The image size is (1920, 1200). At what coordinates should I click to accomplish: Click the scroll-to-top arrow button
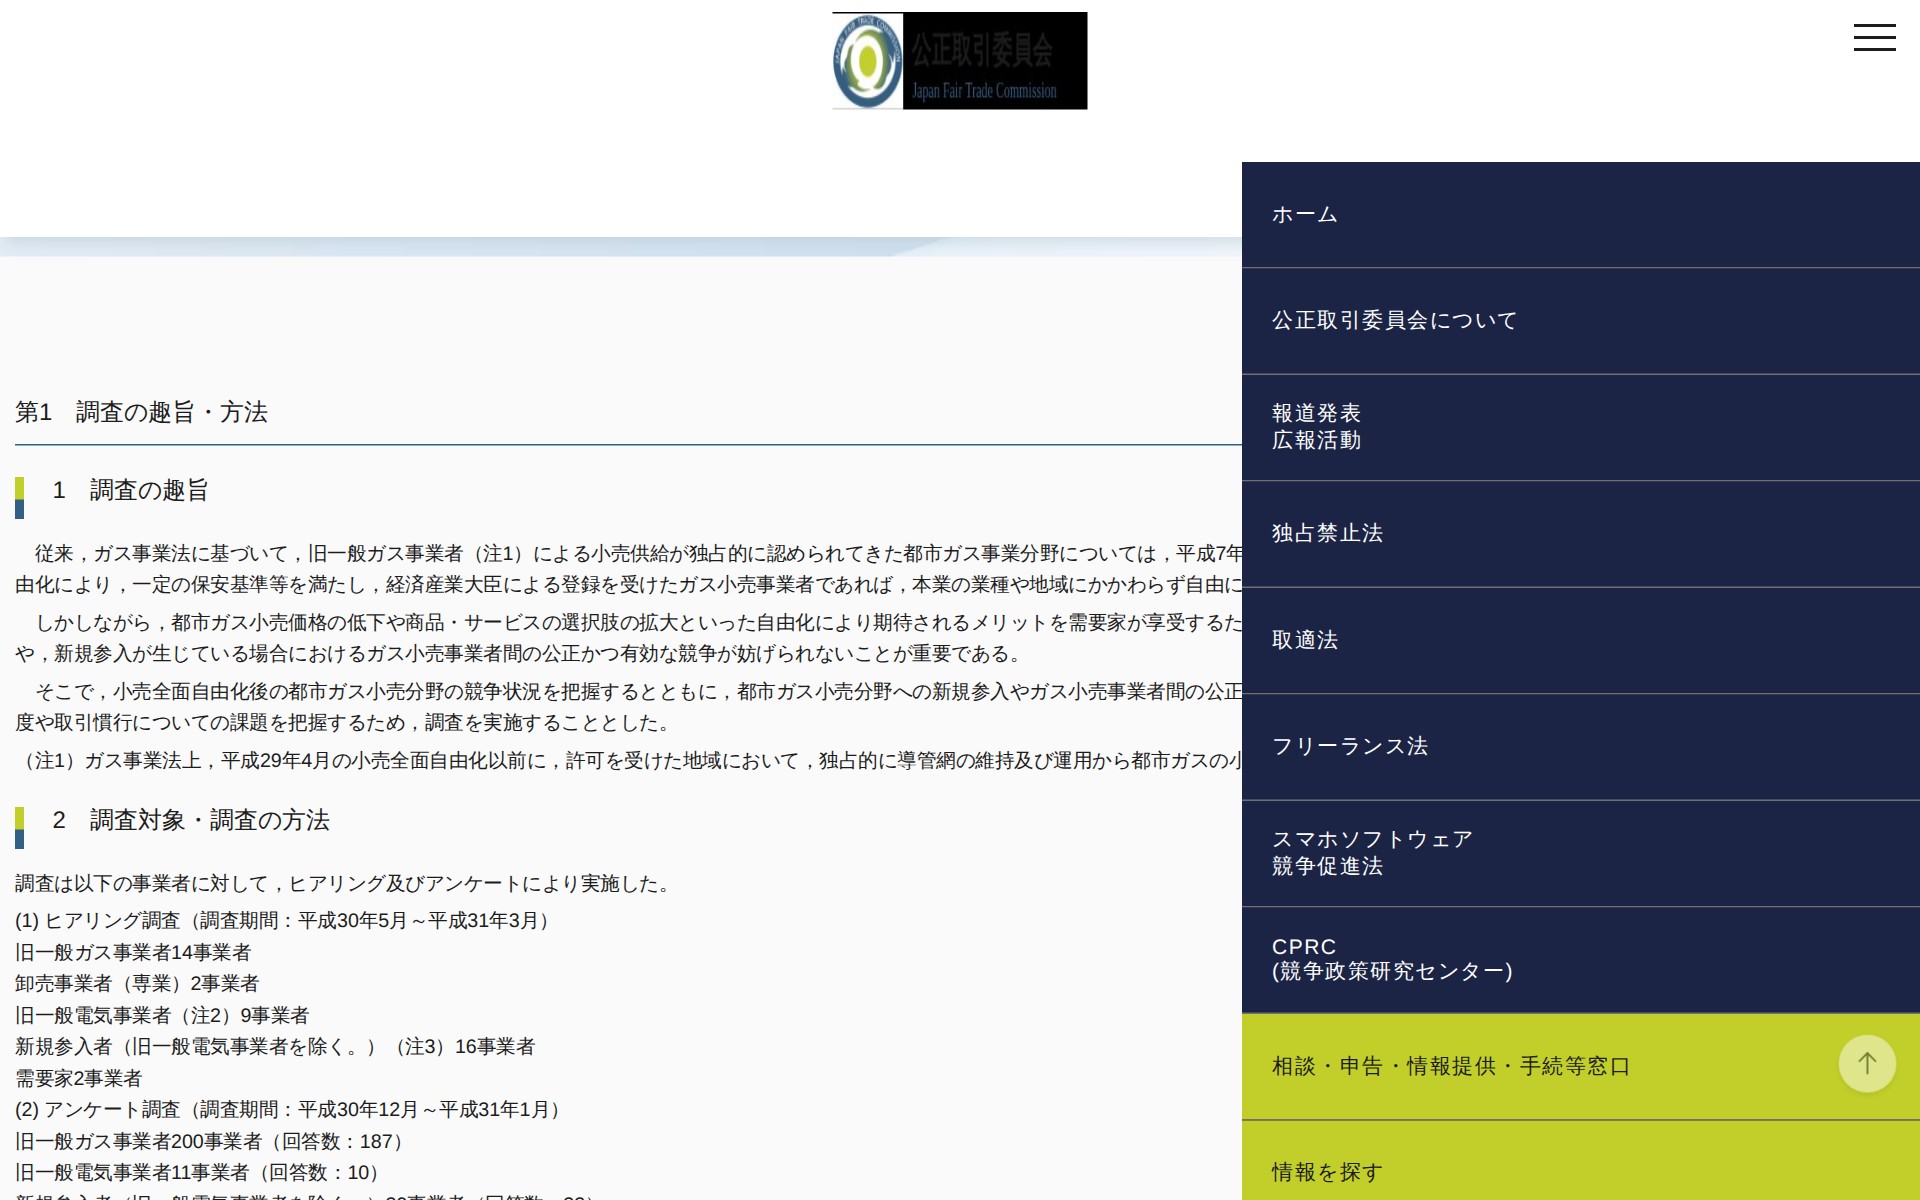click(x=1867, y=1063)
